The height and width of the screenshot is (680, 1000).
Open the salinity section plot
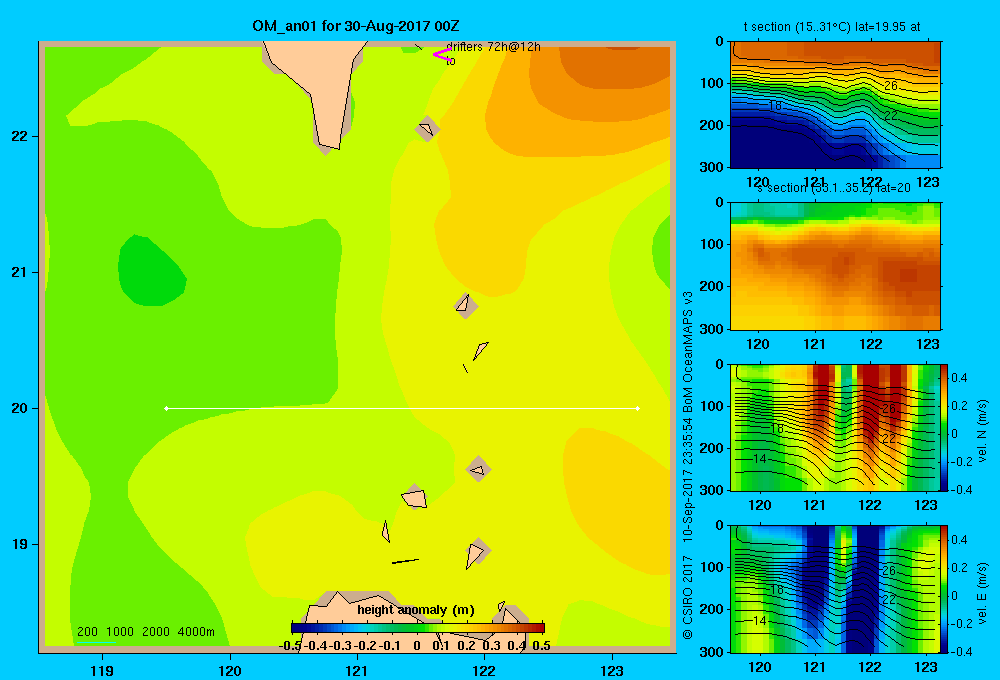coord(835,266)
